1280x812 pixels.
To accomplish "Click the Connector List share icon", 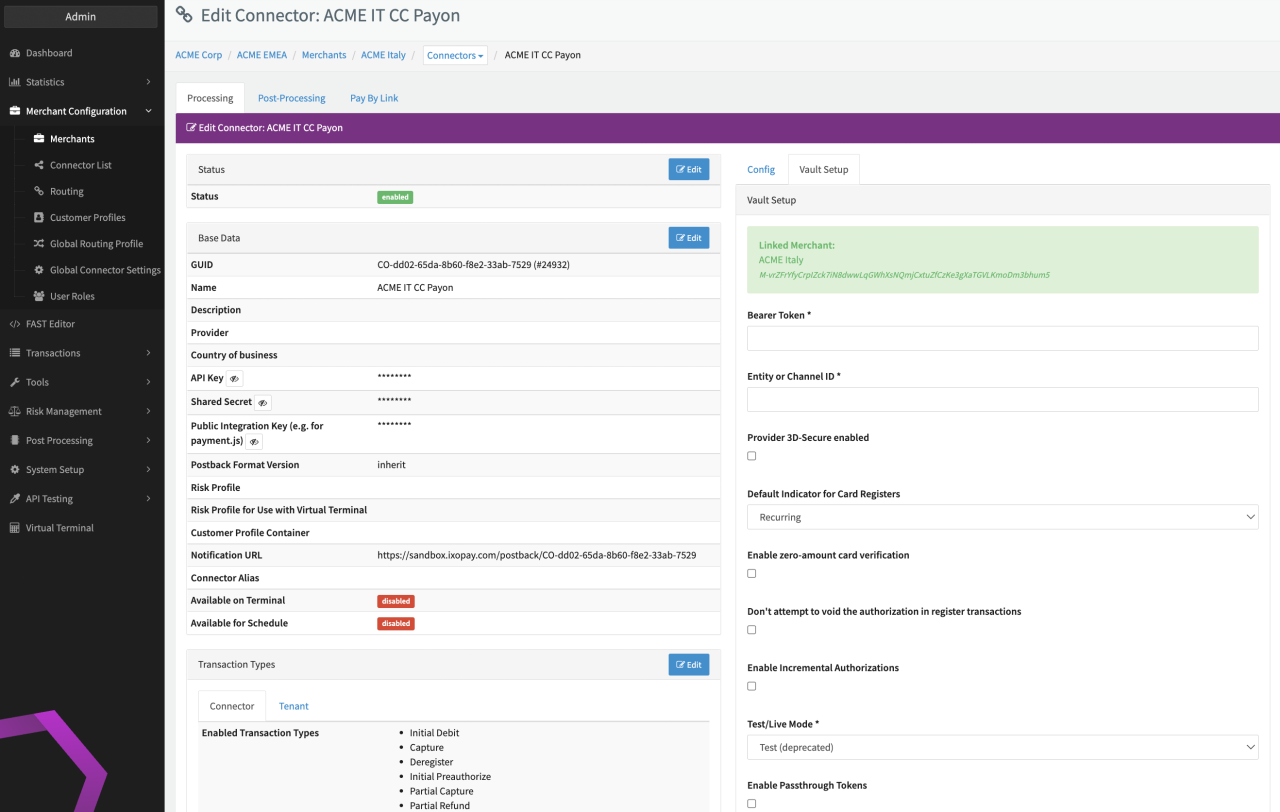I will coord(39,165).
